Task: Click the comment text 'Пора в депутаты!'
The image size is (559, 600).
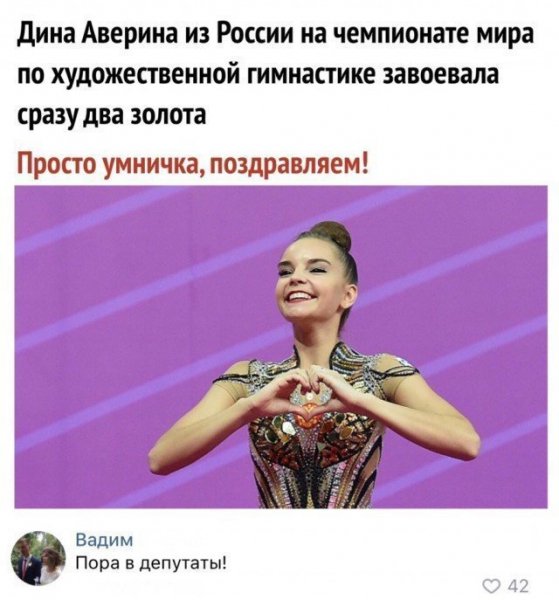Action: pos(151,563)
